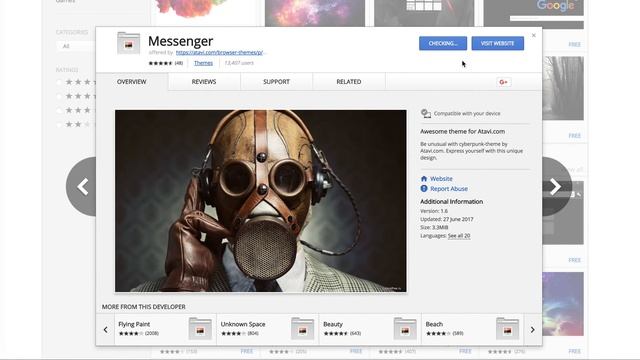Screen dimensions: 640x360
Task: Select the Beach theme title
Action: (434, 324)
